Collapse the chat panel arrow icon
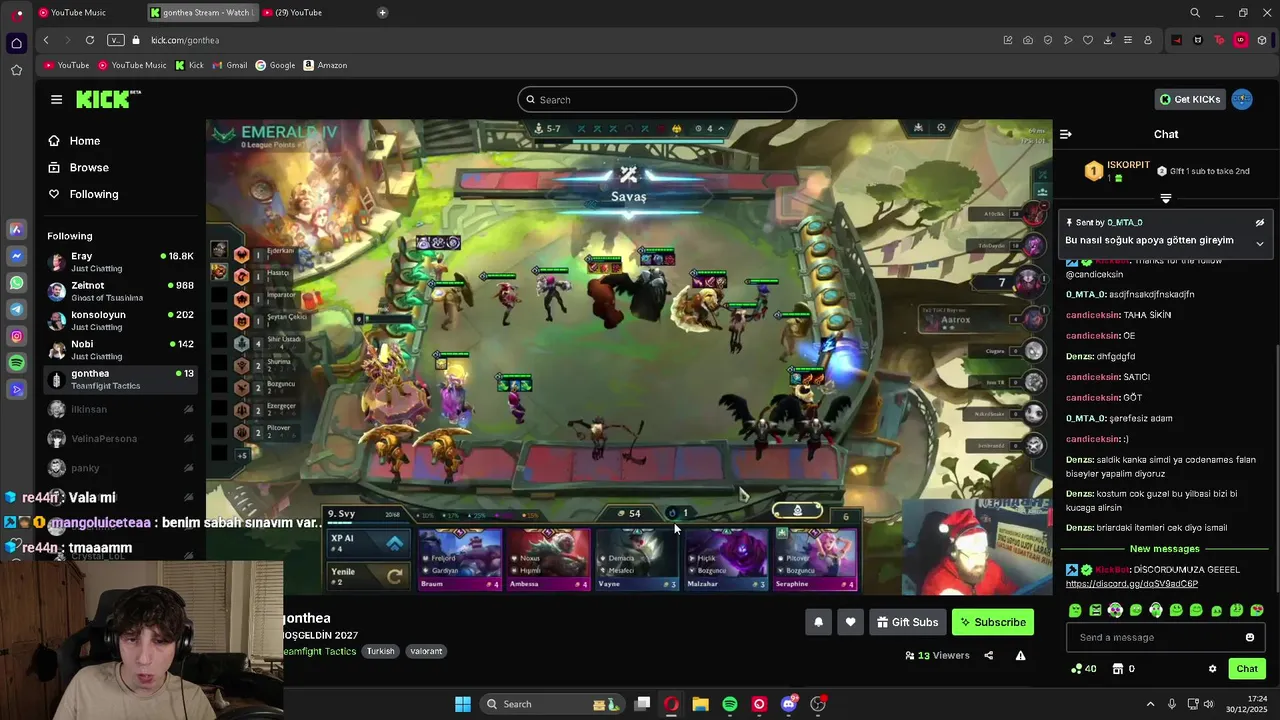The height and width of the screenshot is (720, 1280). coord(1066,134)
